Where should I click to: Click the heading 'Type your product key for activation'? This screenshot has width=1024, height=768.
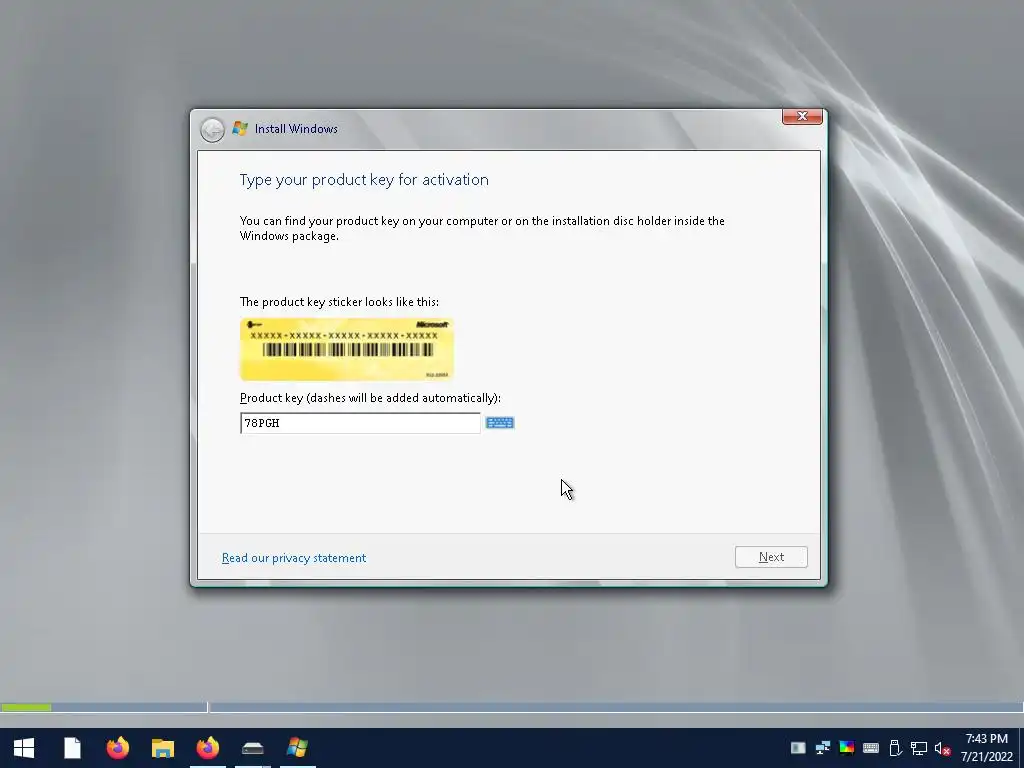364,180
